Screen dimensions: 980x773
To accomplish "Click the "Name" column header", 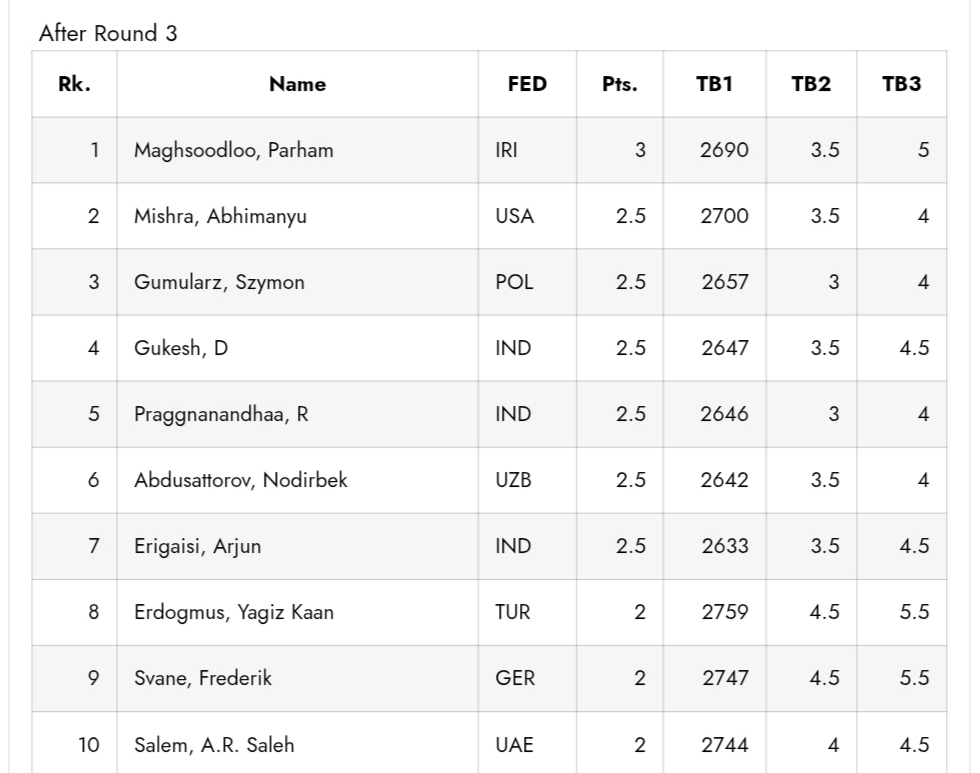I will click(x=297, y=85).
